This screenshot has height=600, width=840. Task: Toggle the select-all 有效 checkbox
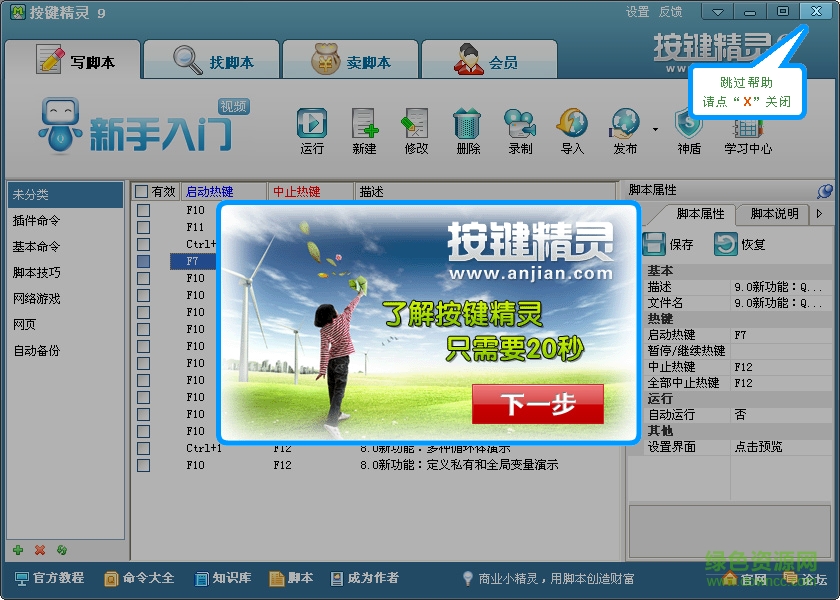(140, 193)
